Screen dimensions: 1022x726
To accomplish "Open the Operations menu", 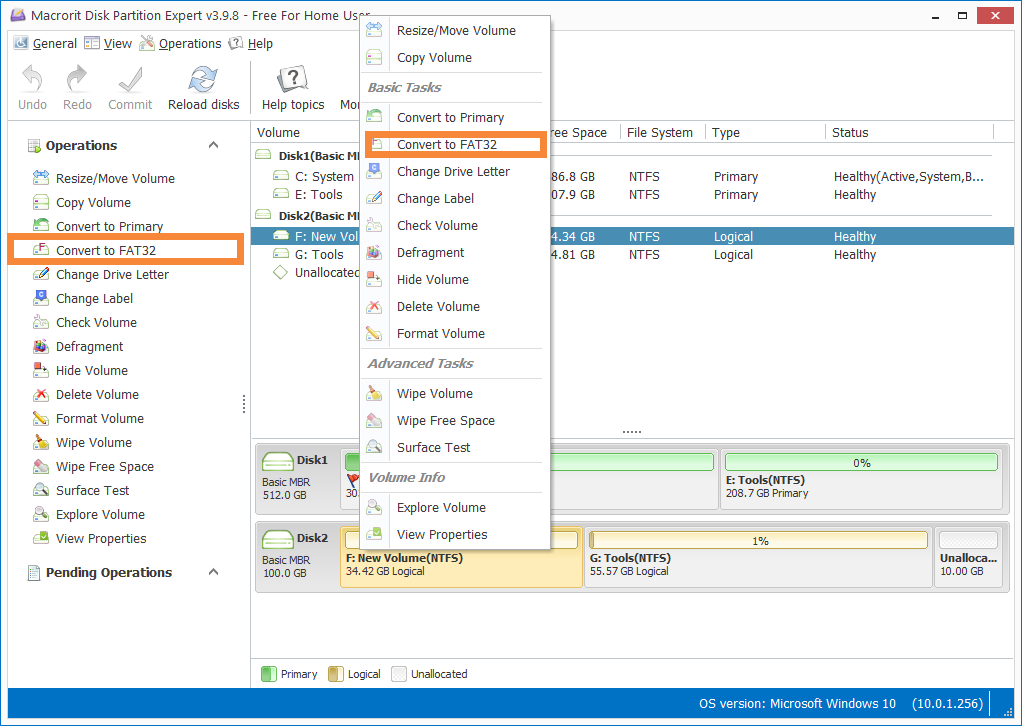I will 181,43.
